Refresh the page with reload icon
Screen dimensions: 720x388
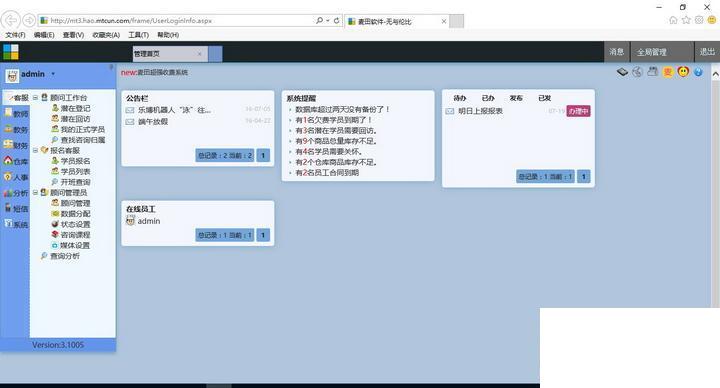337,21
